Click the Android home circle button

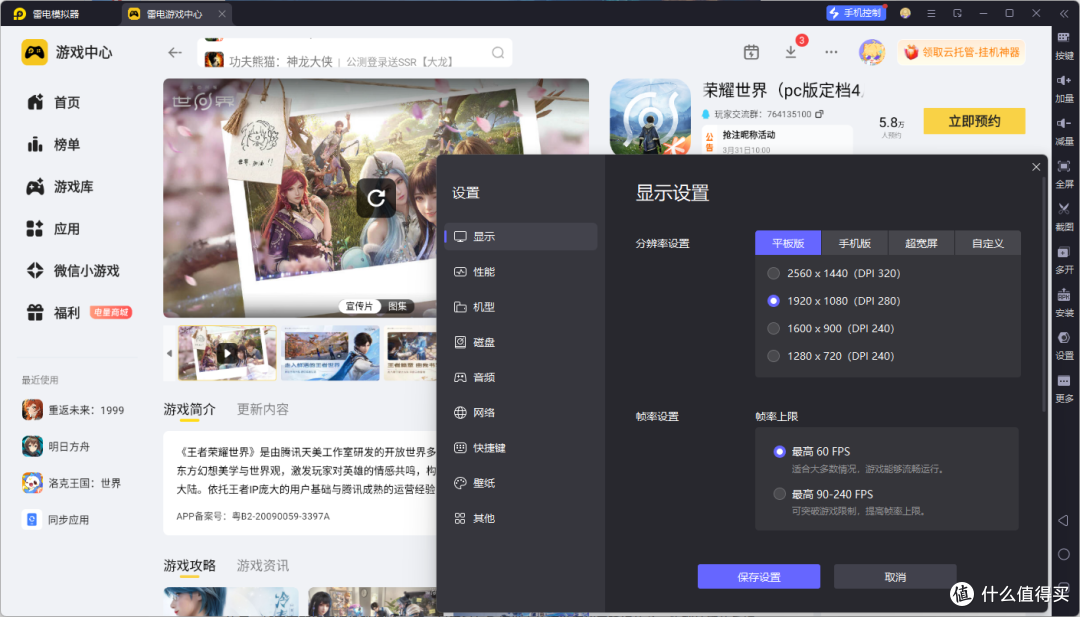click(x=1063, y=554)
